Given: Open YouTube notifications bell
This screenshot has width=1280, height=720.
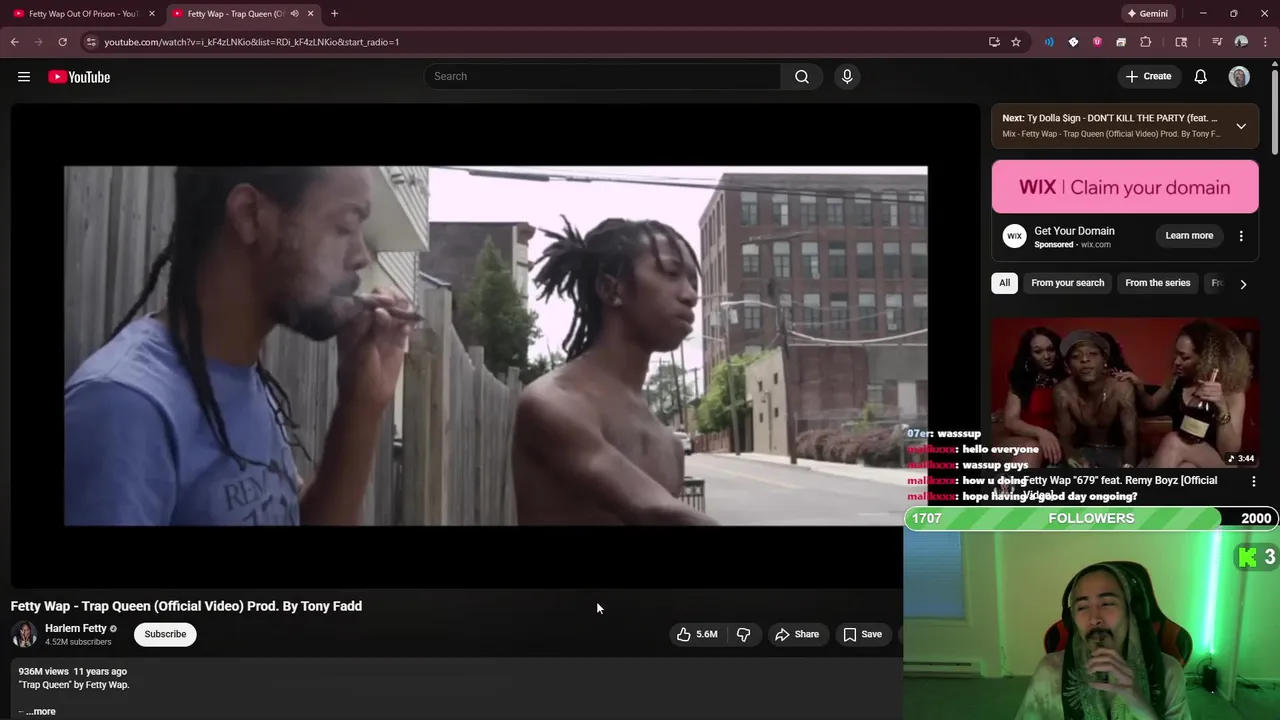Looking at the screenshot, I should click(x=1201, y=77).
